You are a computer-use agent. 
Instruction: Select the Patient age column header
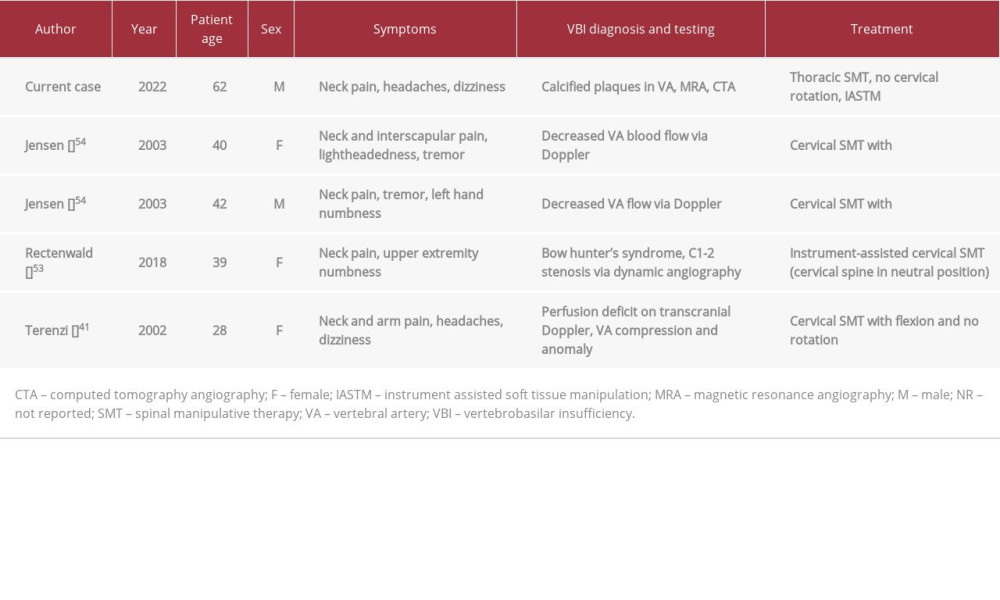click(x=212, y=29)
